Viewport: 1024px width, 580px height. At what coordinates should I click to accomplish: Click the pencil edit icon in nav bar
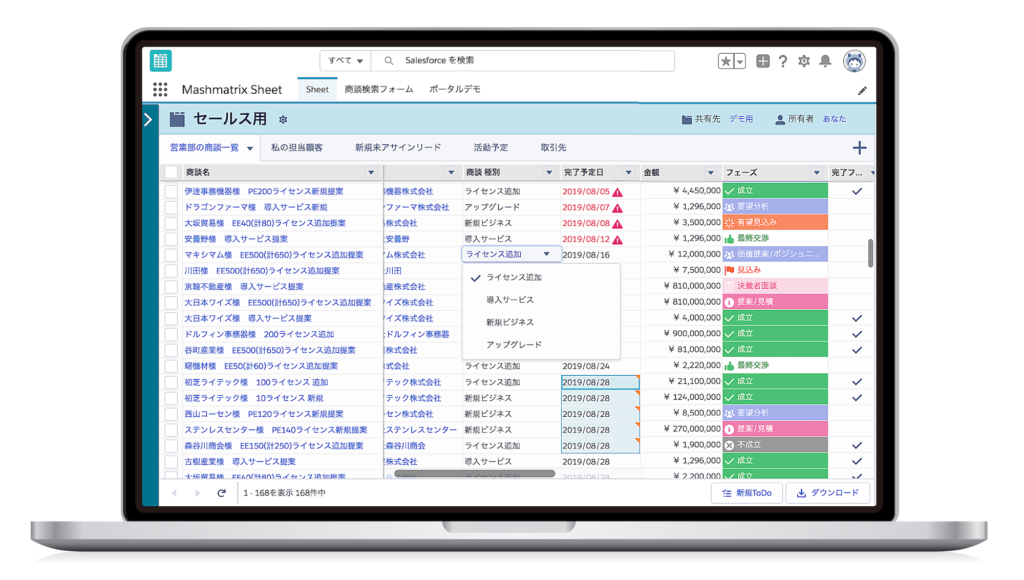(x=862, y=90)
